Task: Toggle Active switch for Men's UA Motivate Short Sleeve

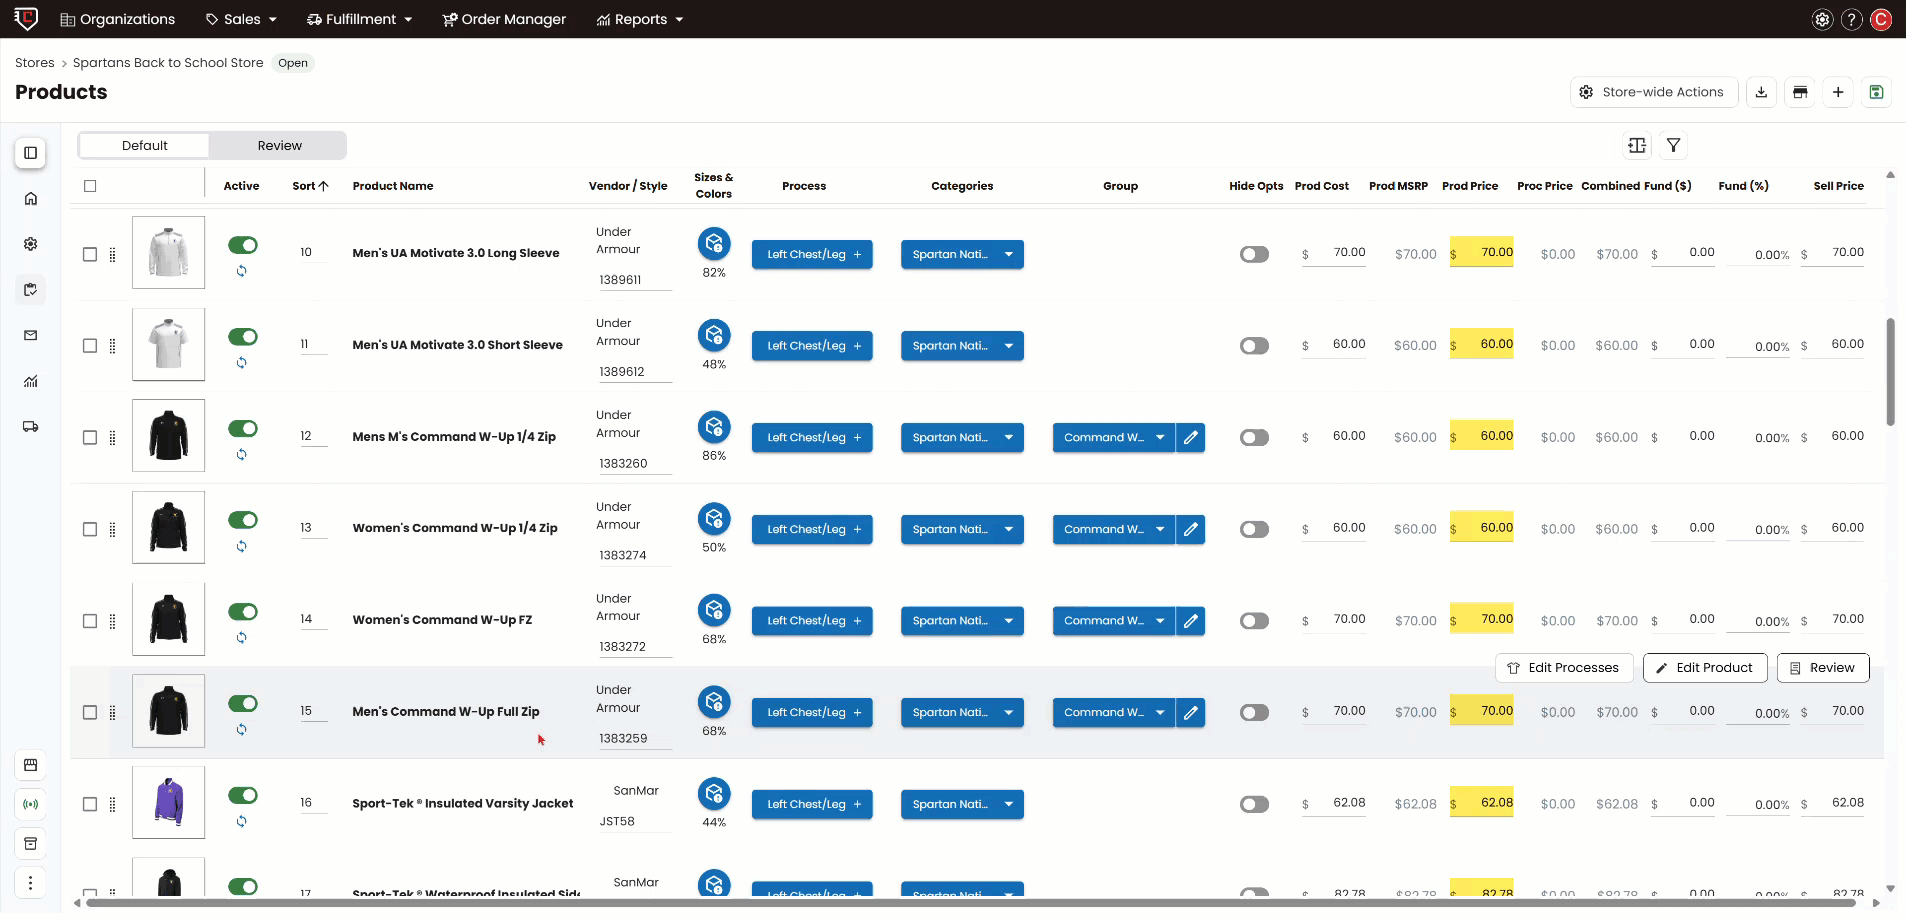Action: (x=243, y=337)
